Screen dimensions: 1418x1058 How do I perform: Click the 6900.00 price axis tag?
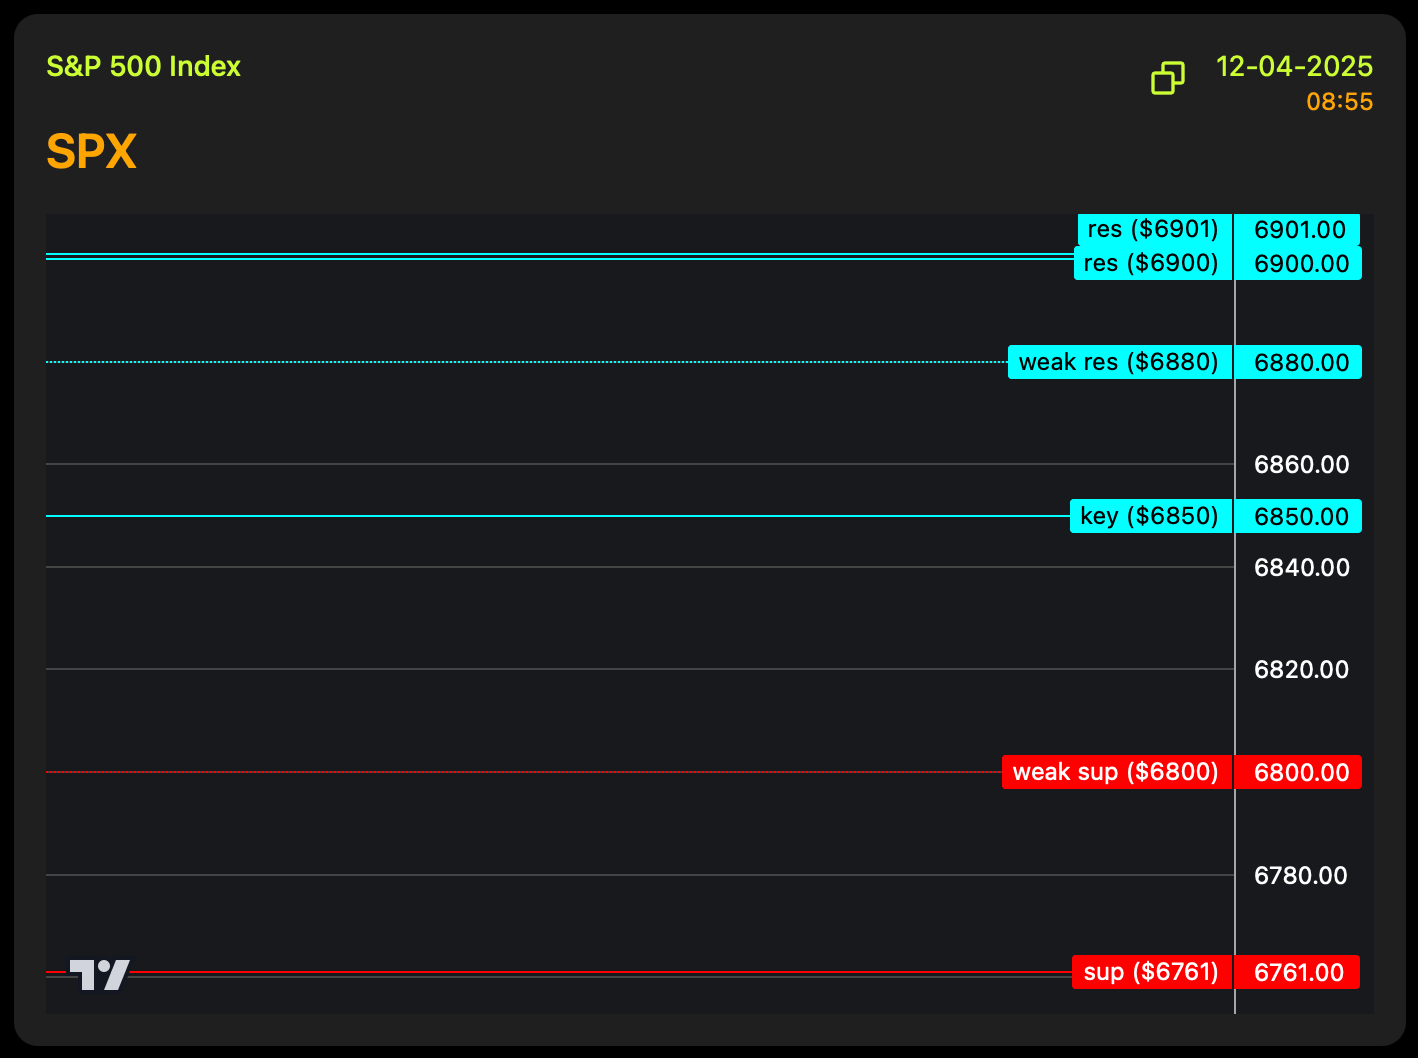click(x=1300, y=263)
